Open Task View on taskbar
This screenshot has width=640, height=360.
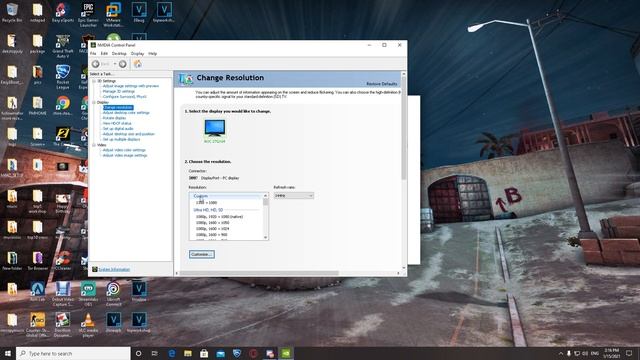point(154,353)
